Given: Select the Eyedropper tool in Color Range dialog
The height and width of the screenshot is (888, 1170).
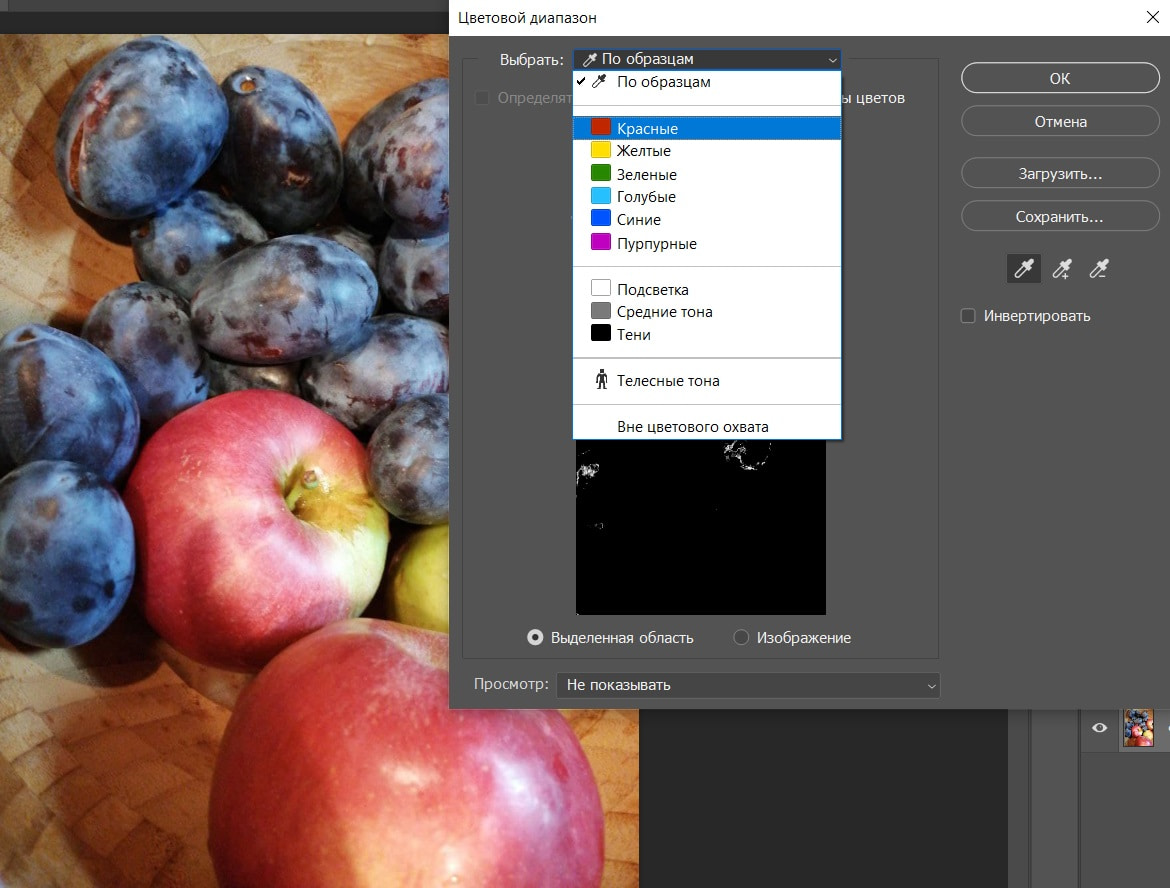Looking at the screenshot, I should coord(1024,269).
